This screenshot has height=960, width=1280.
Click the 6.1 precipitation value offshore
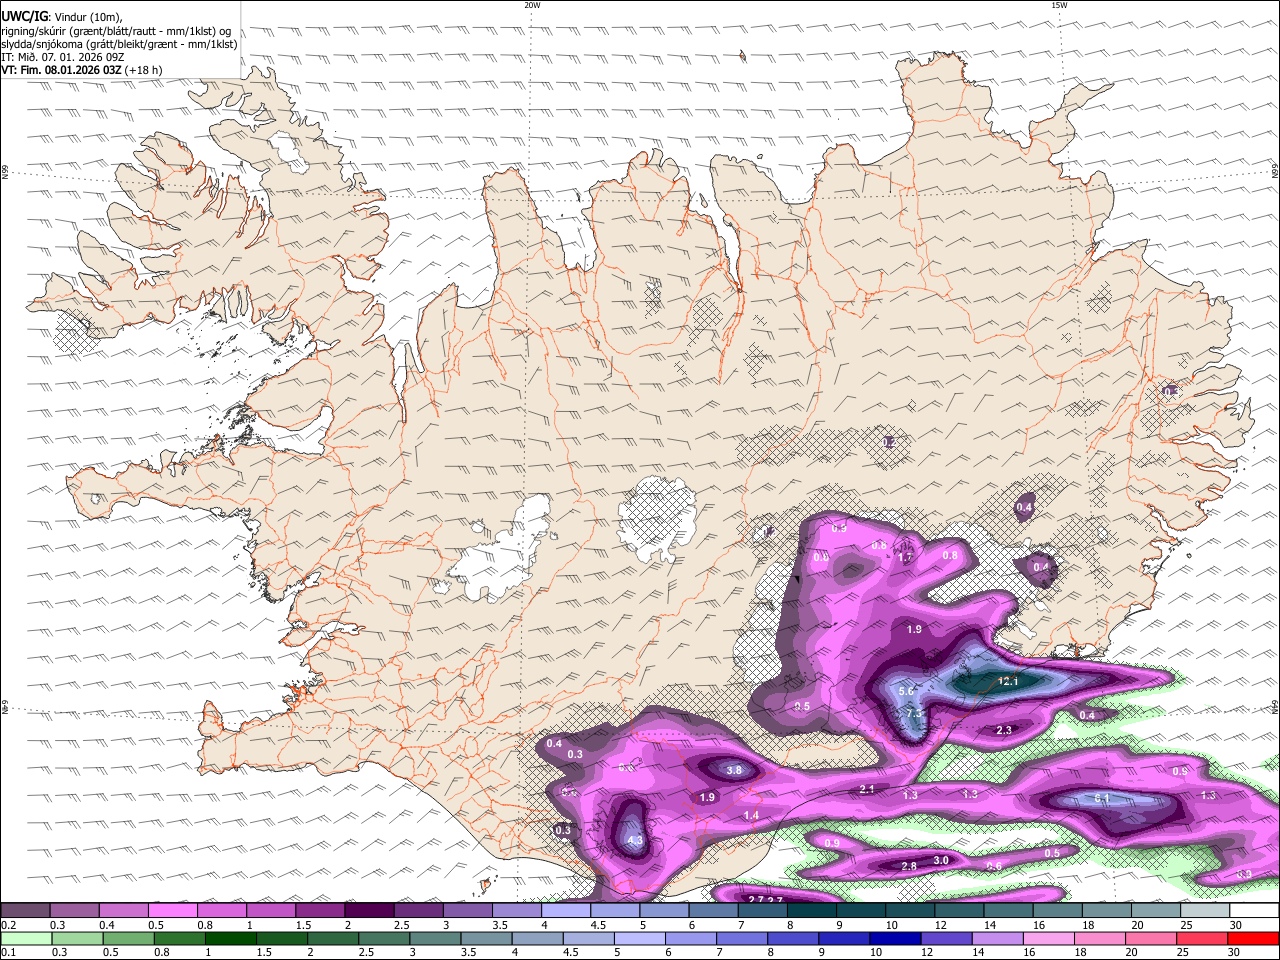(x=1102, y=798)
